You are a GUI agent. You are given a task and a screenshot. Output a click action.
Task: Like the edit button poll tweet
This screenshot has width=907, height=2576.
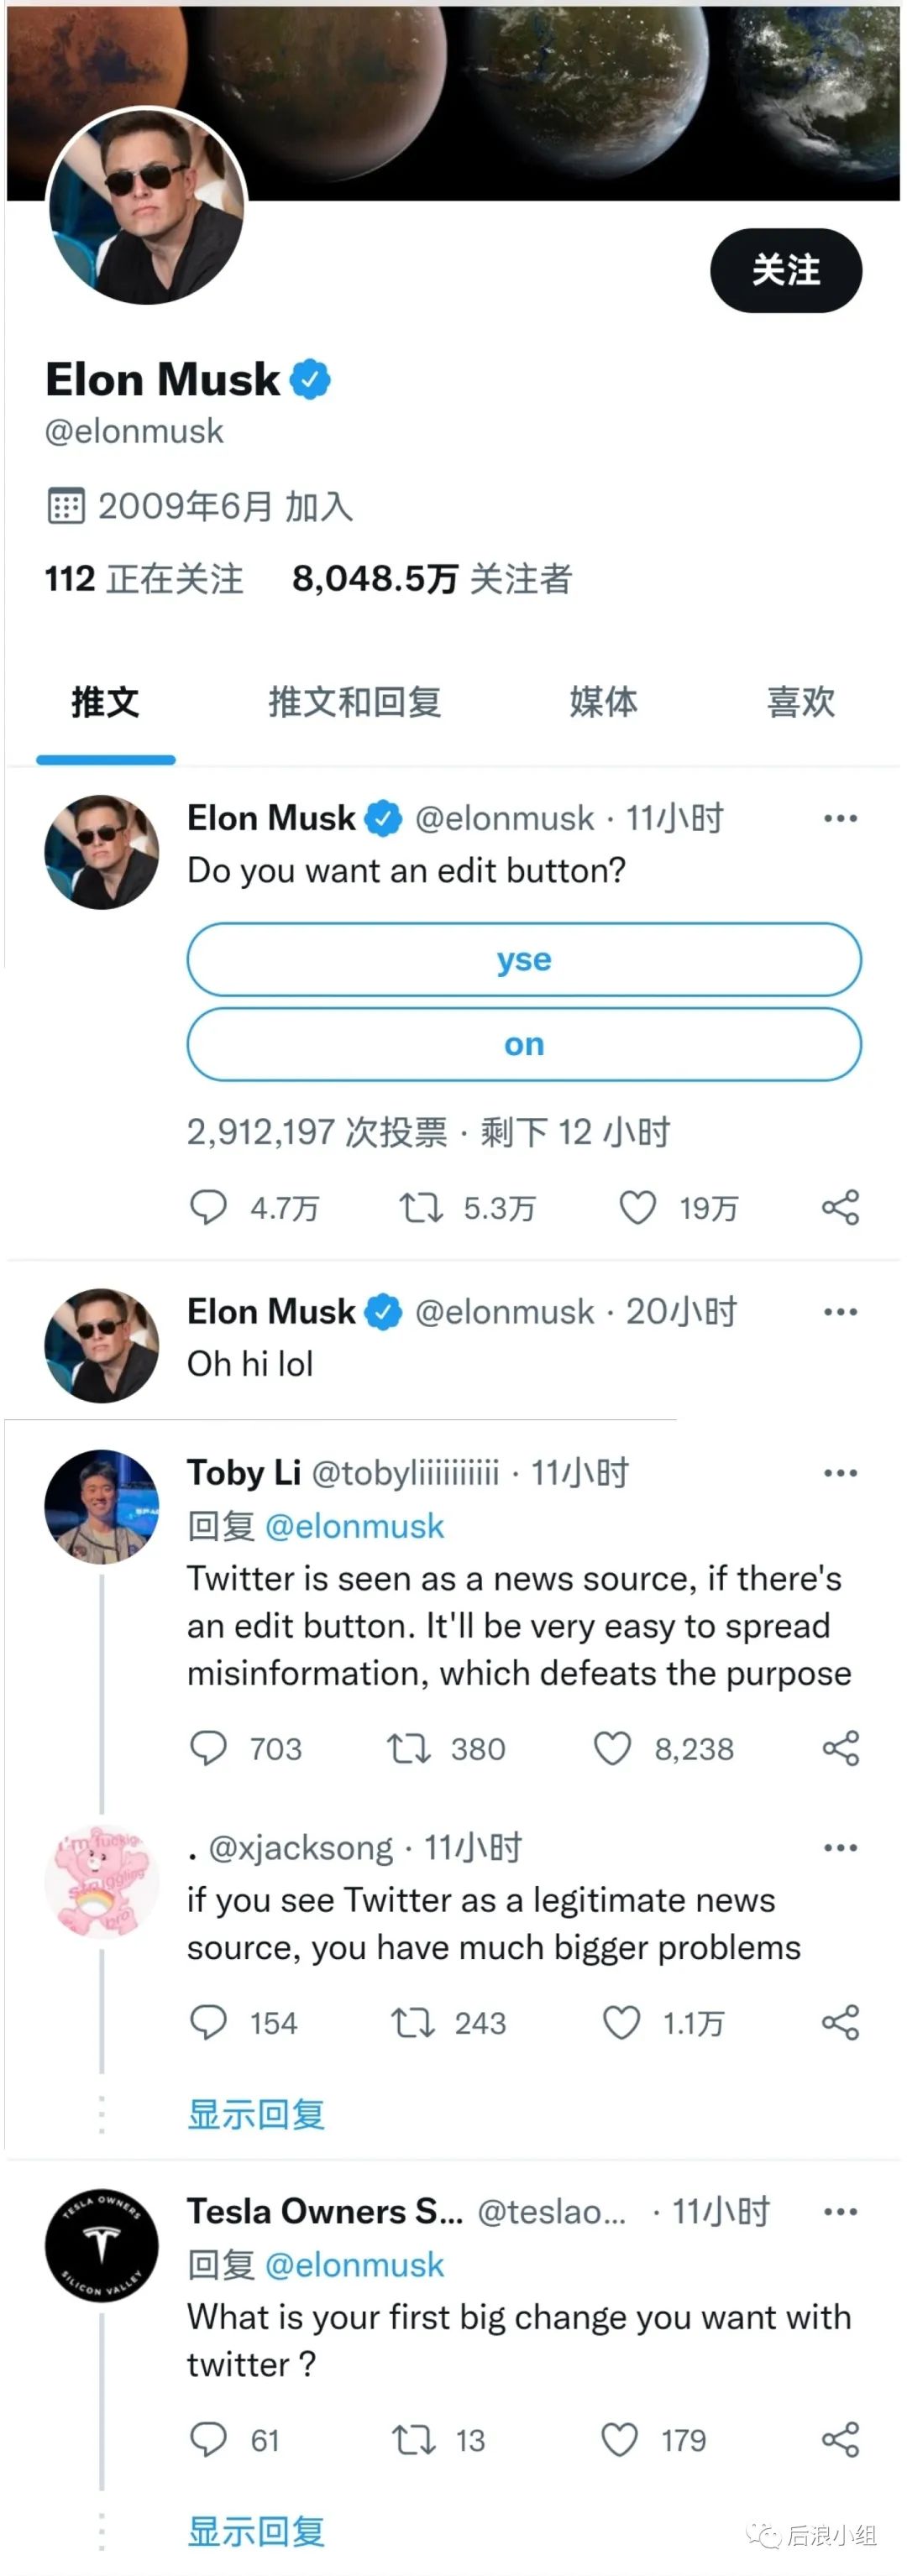tap(637, 1207)
